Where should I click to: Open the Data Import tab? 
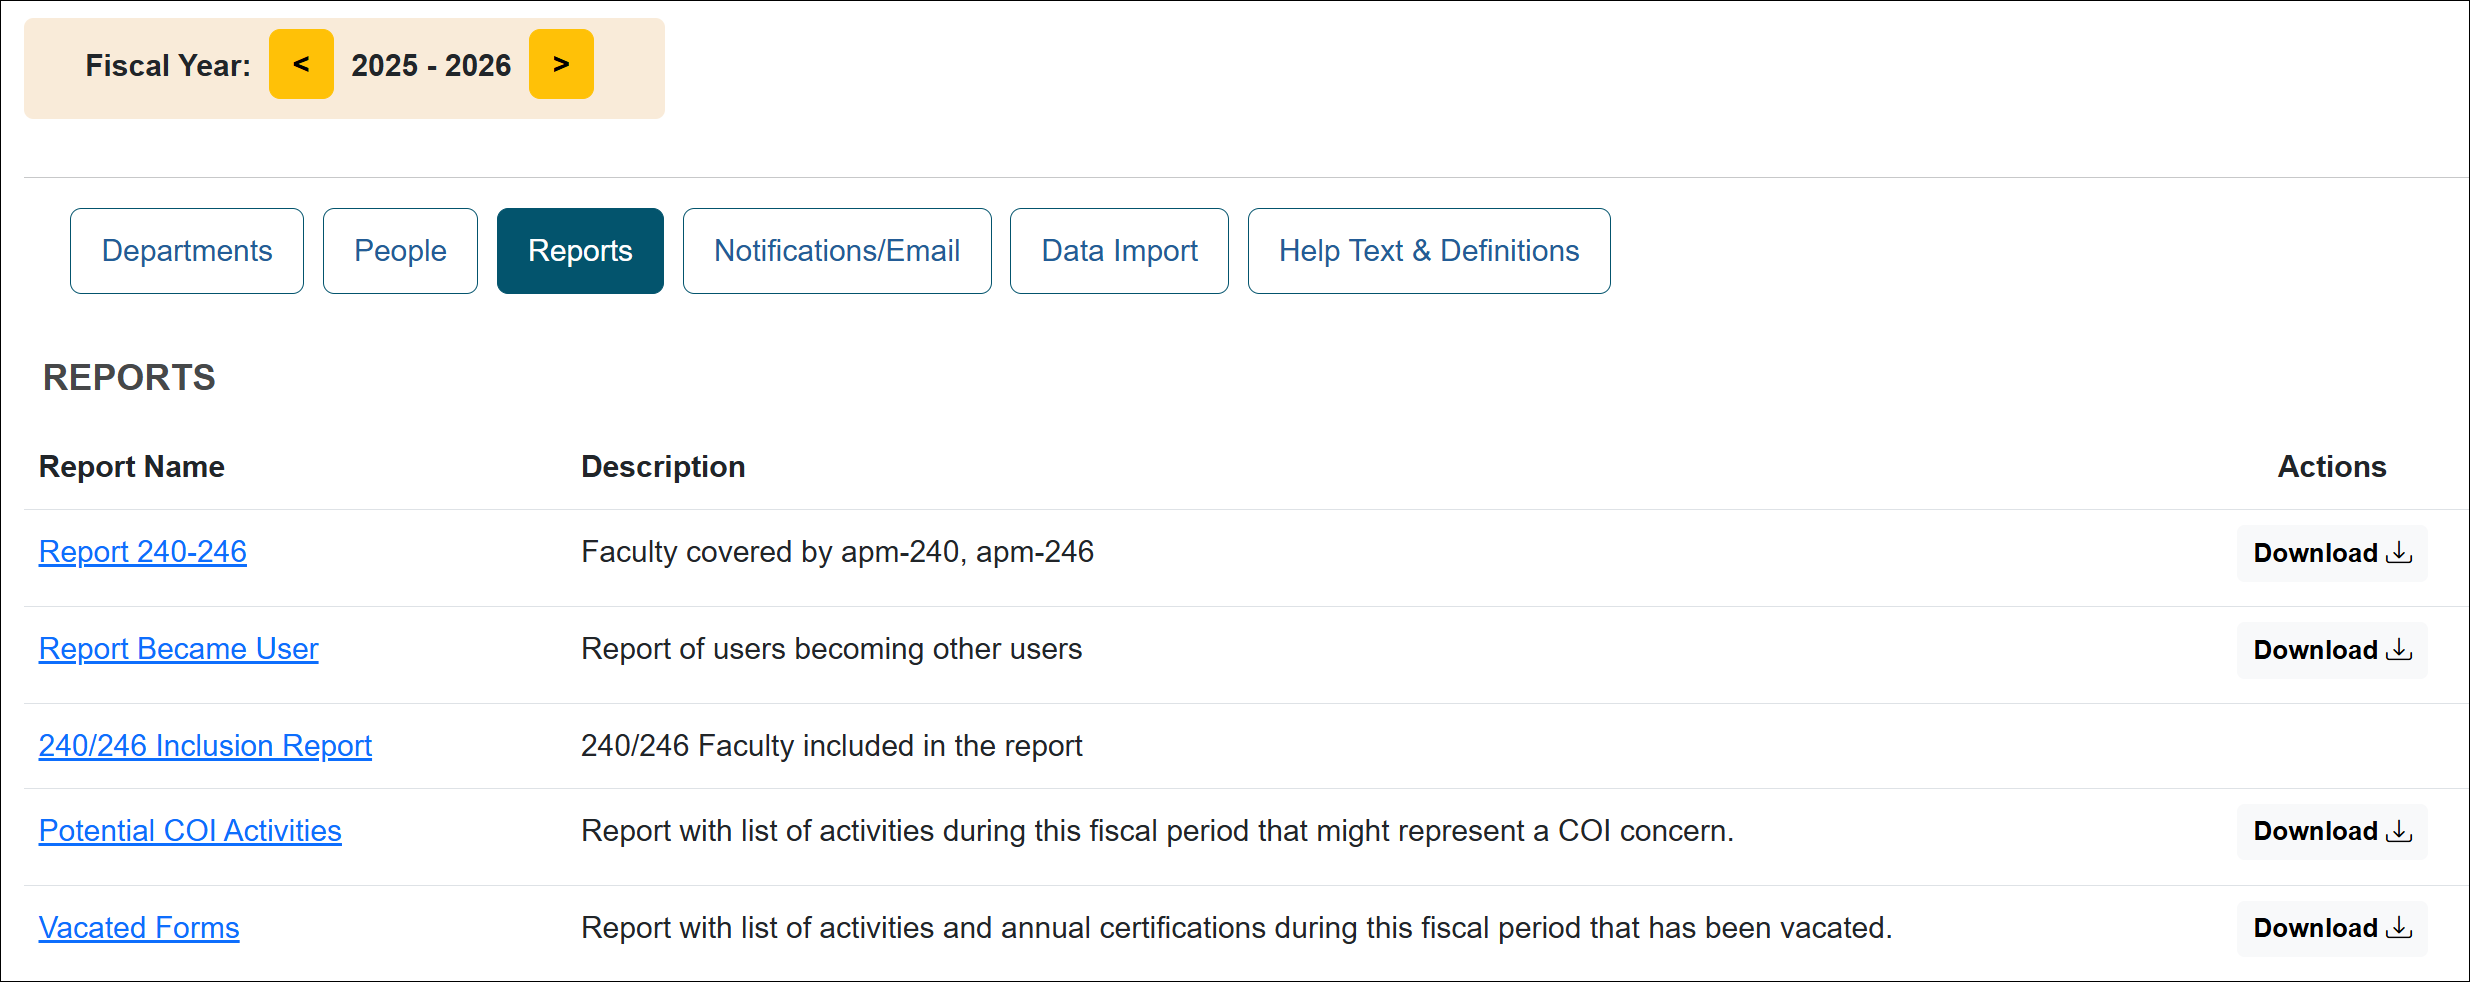[1119, 250]
